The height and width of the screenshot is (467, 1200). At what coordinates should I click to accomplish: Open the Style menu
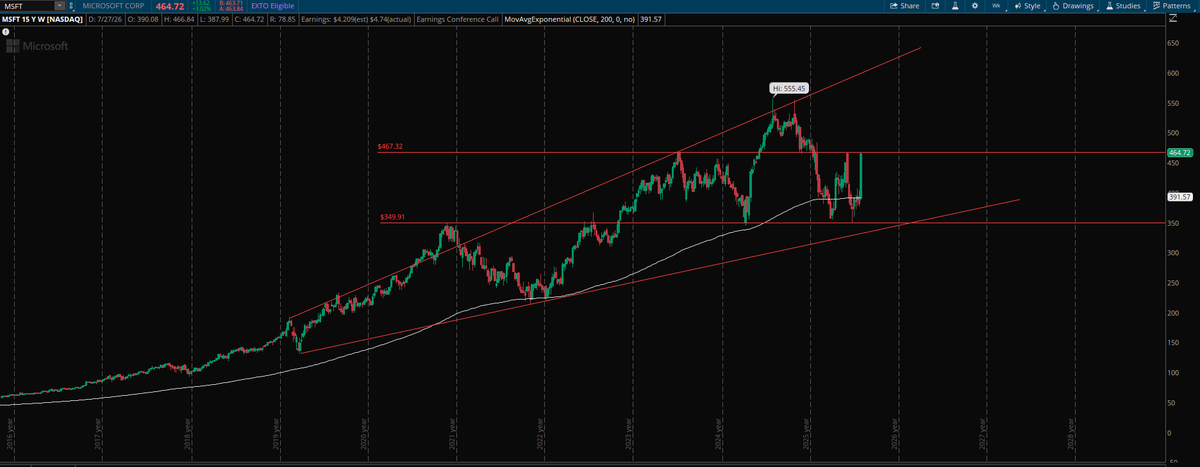point(1028,6)
